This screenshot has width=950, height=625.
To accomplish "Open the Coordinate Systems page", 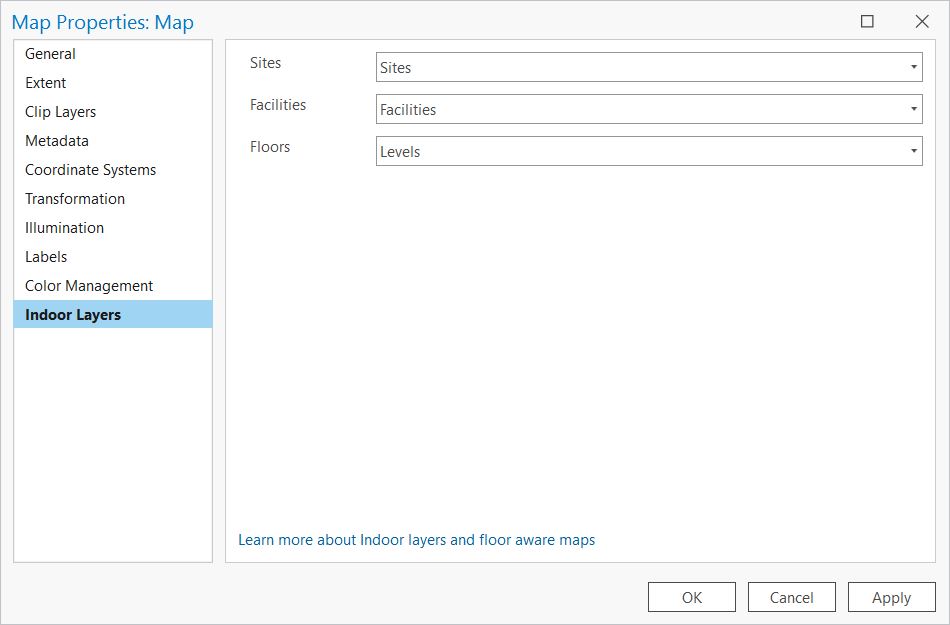I will pyautogui.click(x=90, y=170).
